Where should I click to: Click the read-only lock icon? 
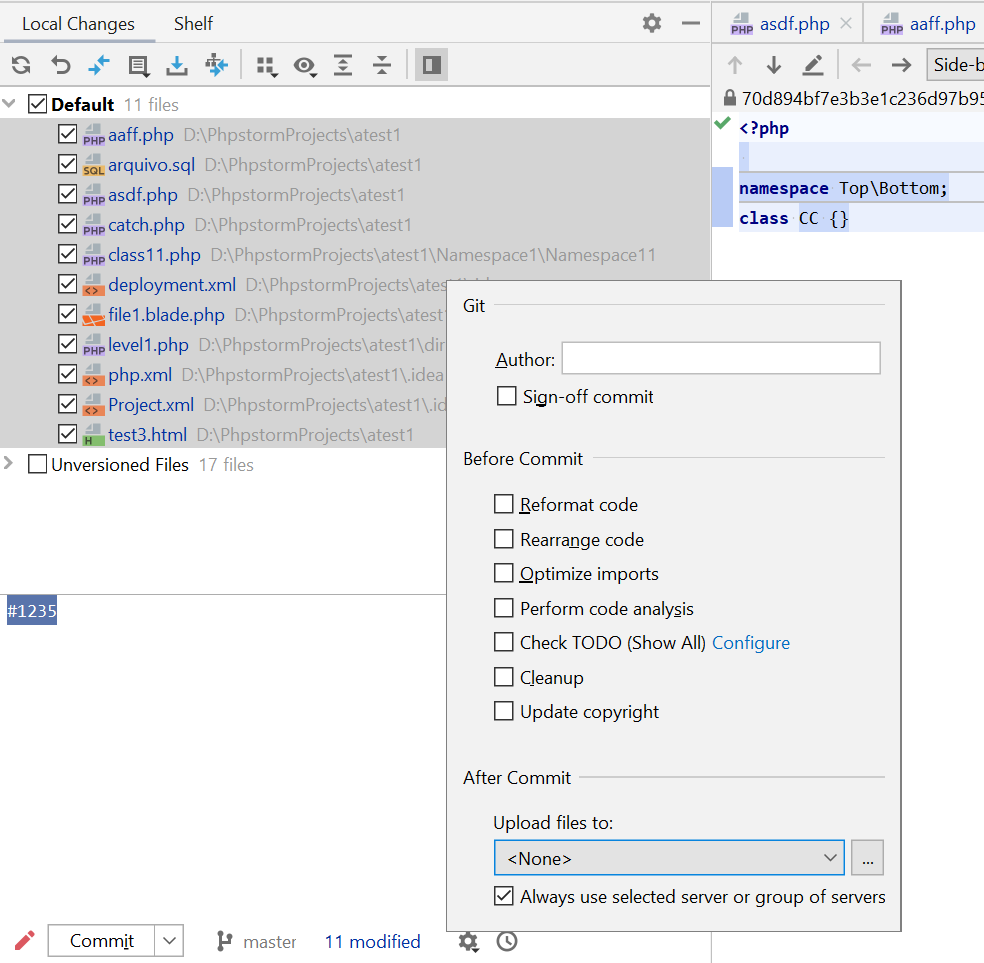coord(729,98)
